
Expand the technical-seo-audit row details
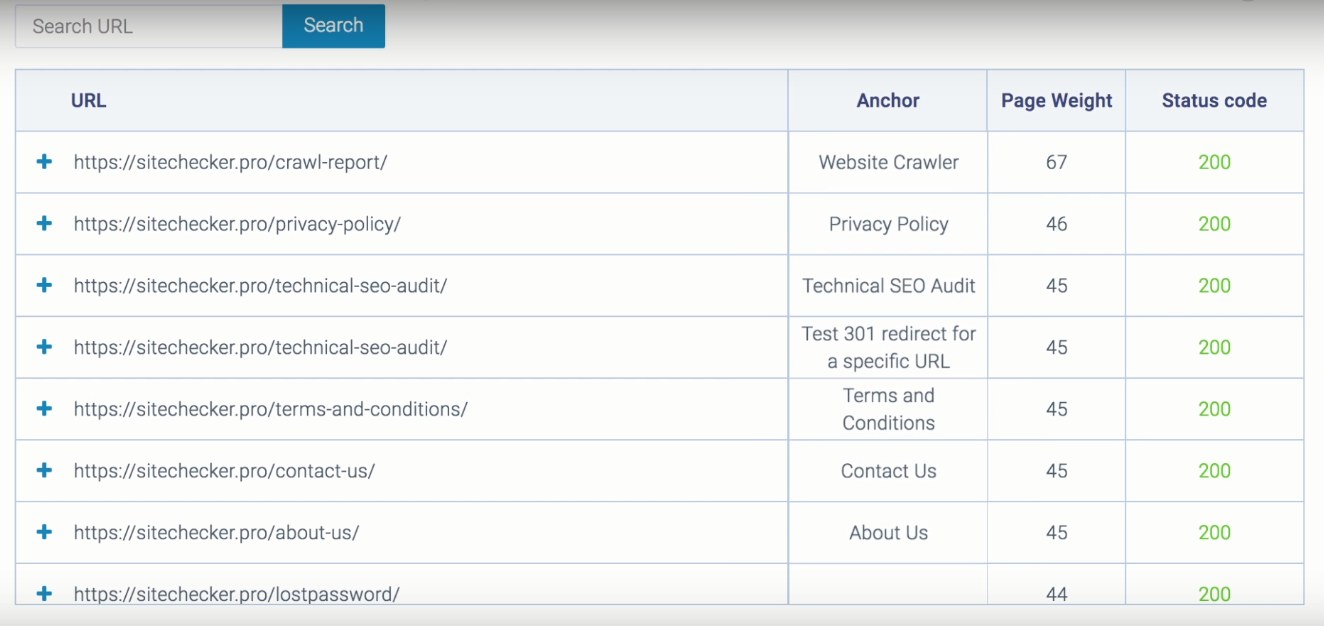(44, 285)
